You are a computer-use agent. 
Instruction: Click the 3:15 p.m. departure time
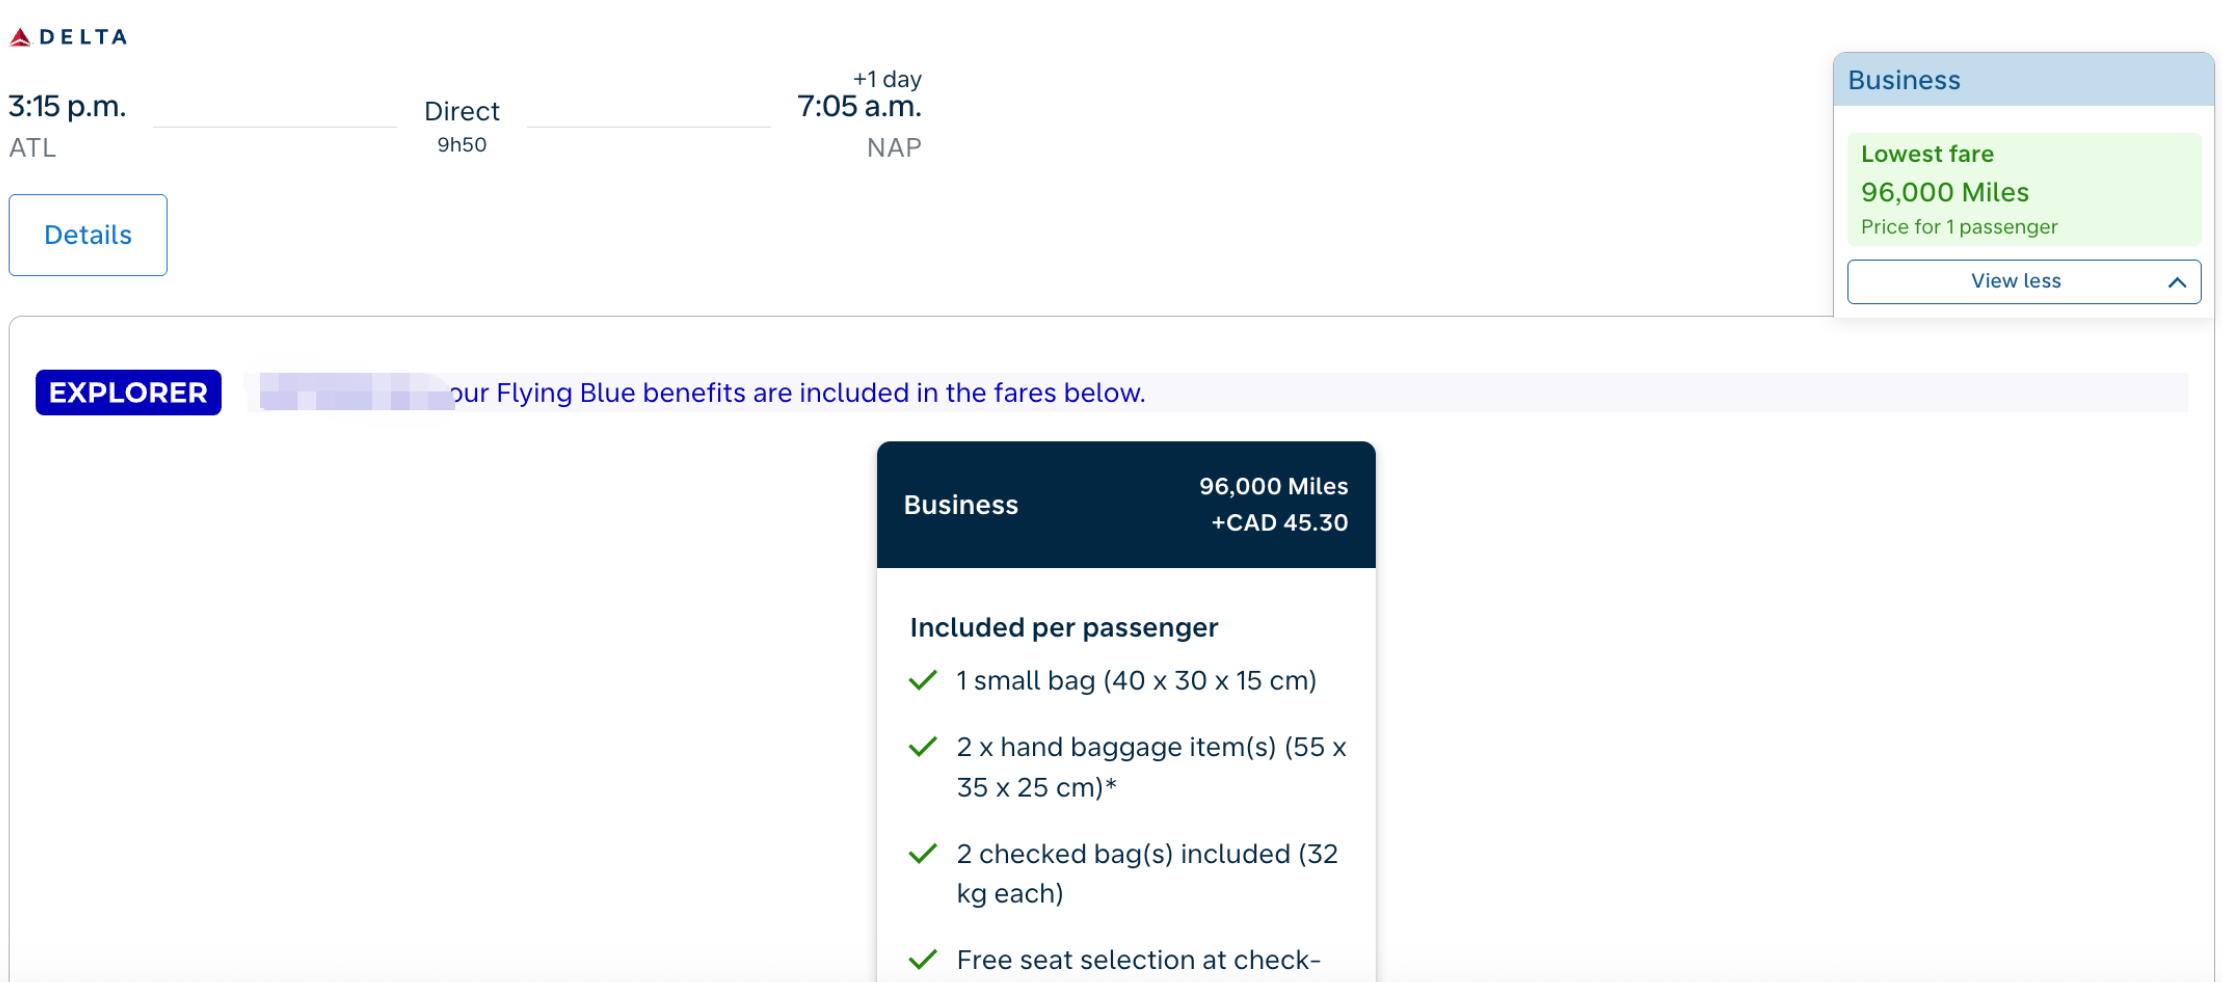(x=67, y=106)
